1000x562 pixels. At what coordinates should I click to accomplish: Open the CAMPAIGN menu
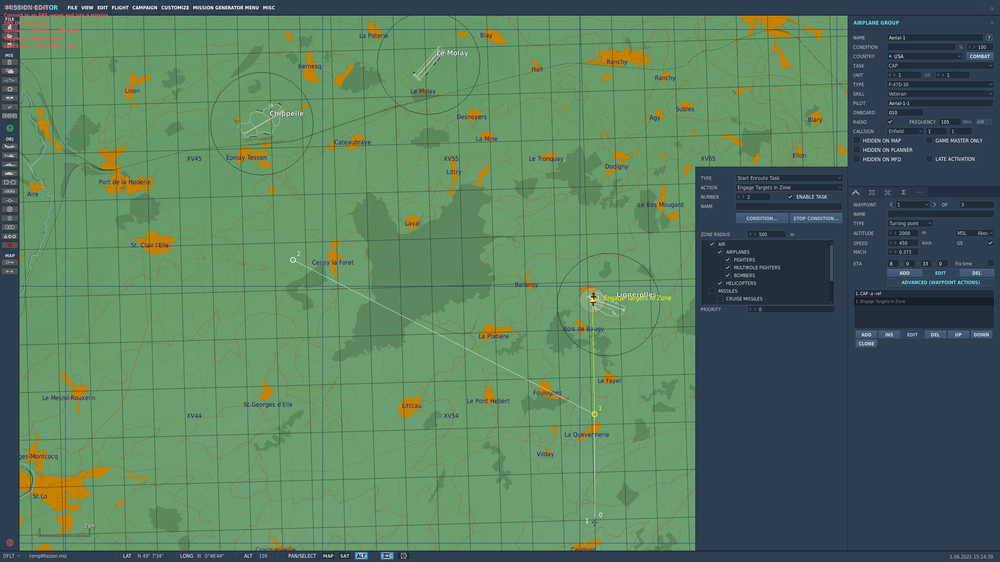(x=145, y=8)
